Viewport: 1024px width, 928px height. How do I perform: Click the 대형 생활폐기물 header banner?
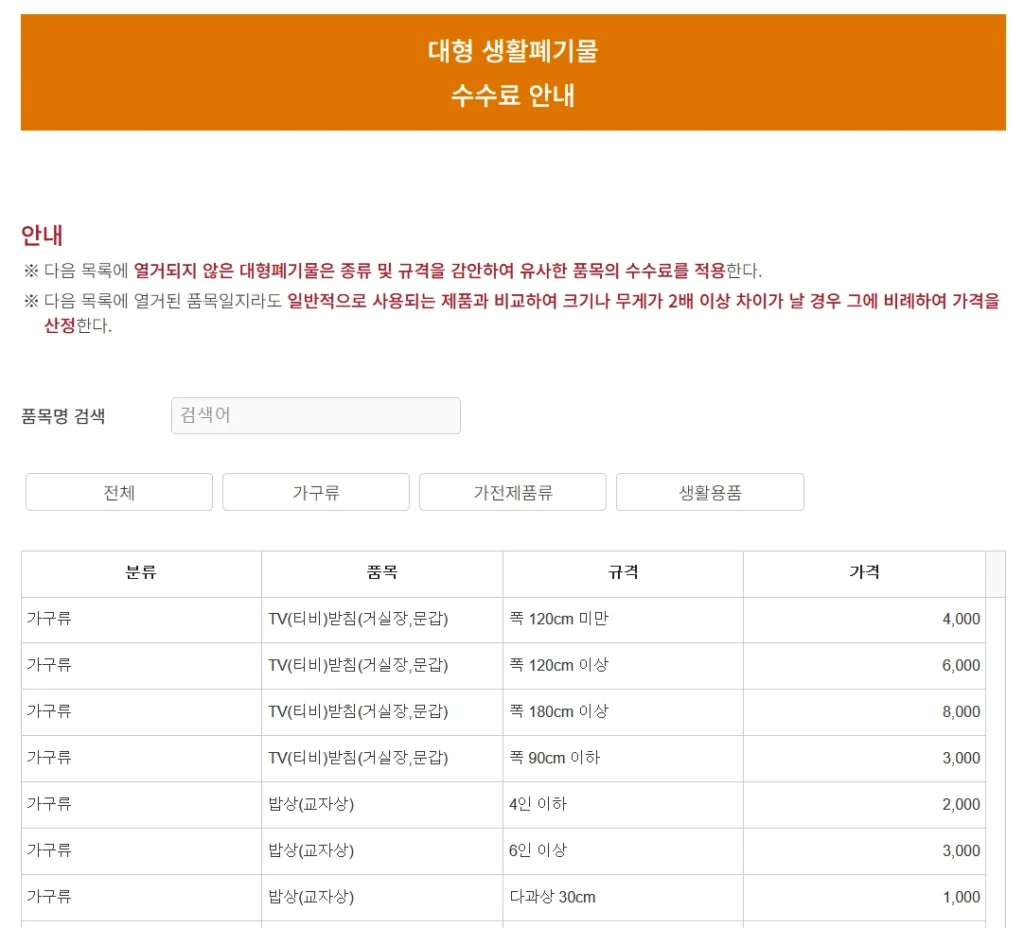pos(511,71)
